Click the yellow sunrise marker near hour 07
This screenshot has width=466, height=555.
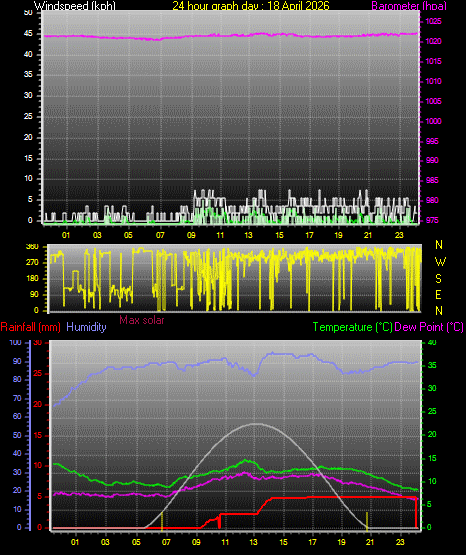(x=162, y=521)
